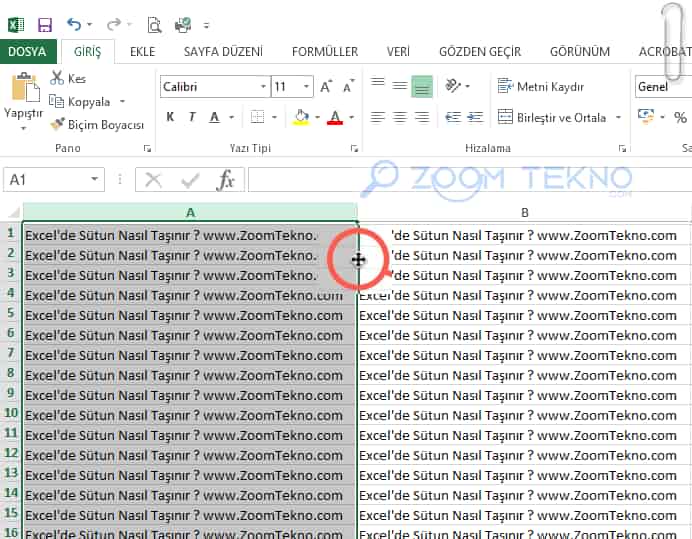
Task: Expand the Kopyala dropdown arrow
Action: 122,102
